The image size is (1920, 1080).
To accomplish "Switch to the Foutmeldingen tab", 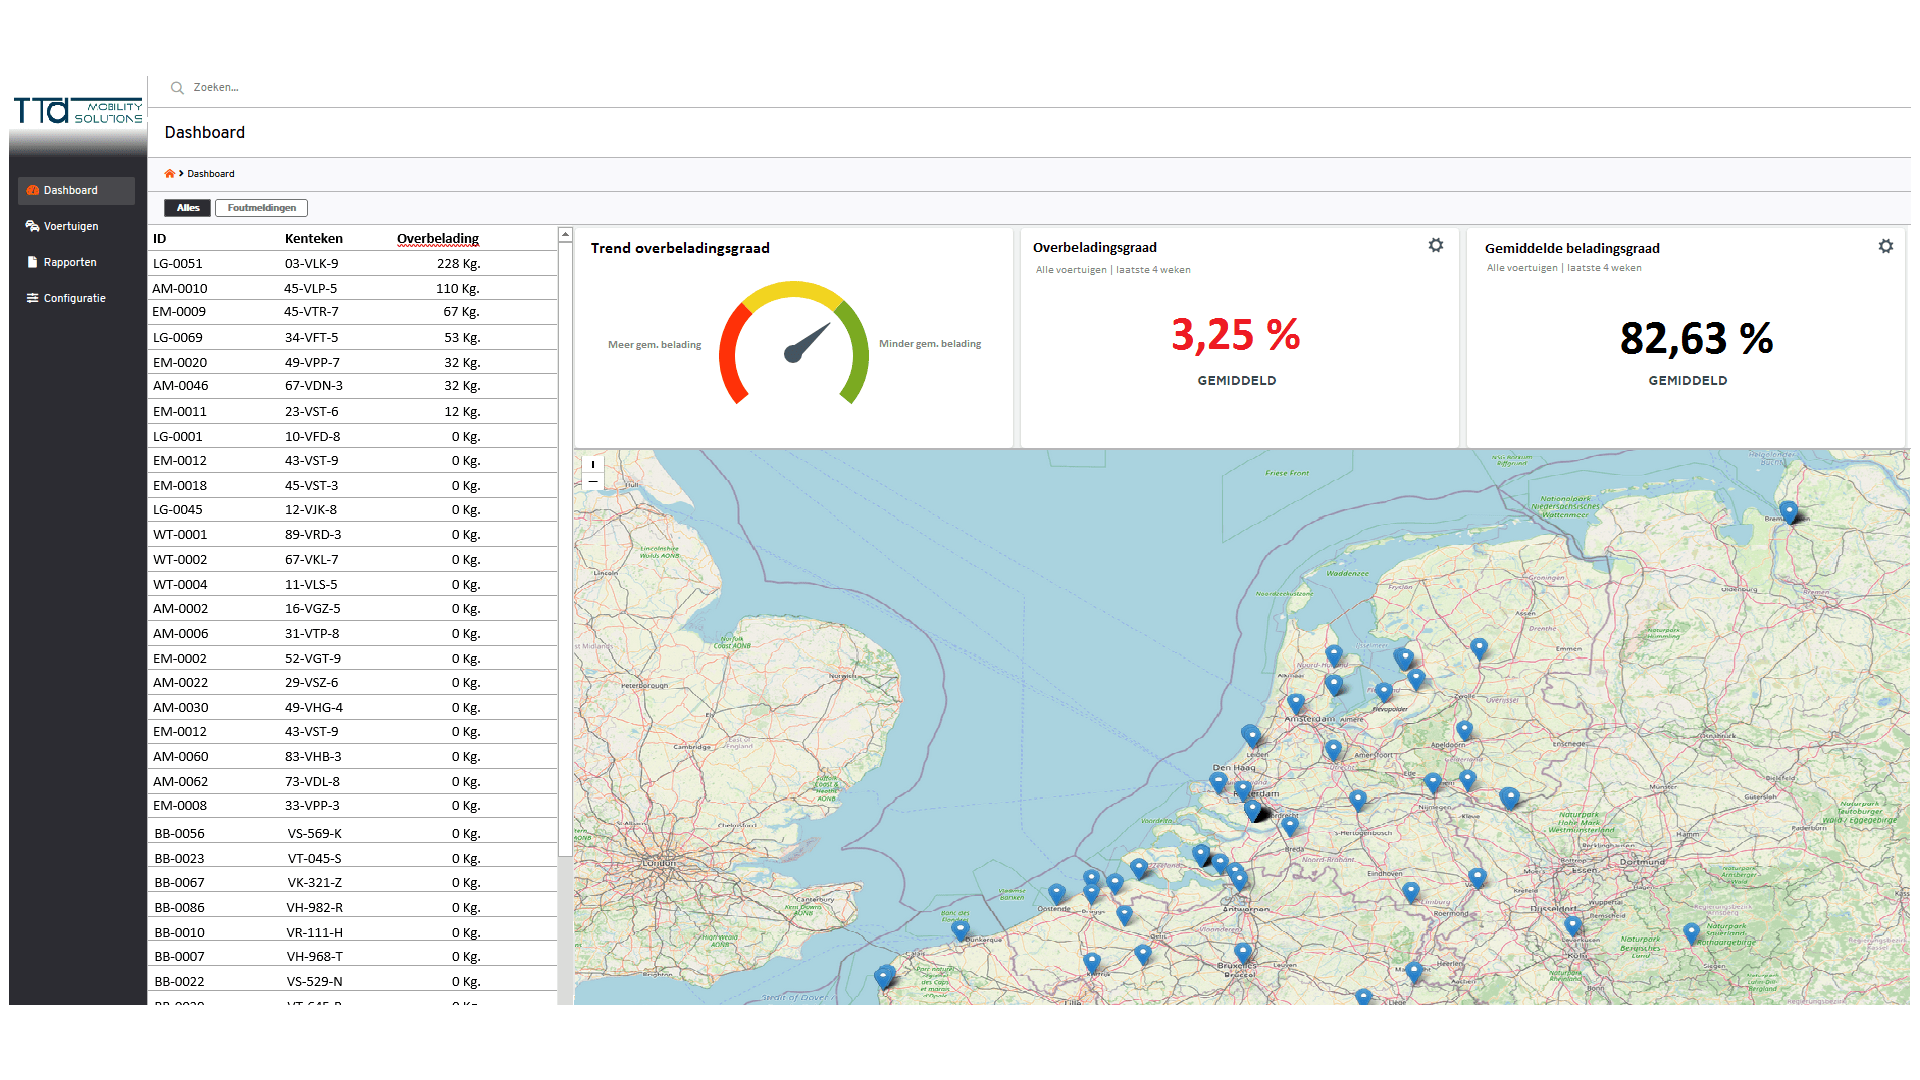I will pyautogui.click(x=261, y=208).
